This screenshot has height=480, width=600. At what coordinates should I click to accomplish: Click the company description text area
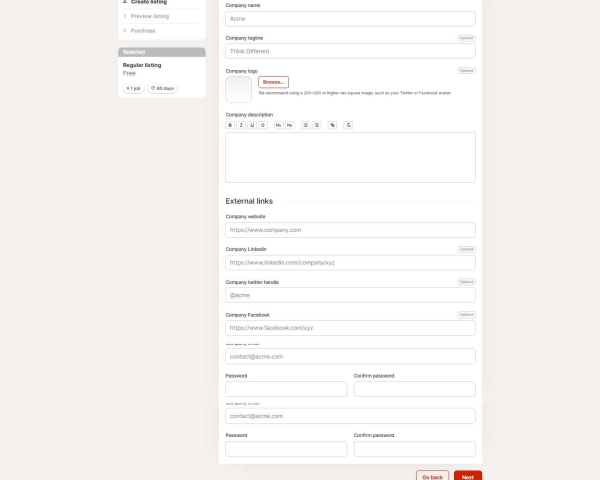[x=350, y=157]
